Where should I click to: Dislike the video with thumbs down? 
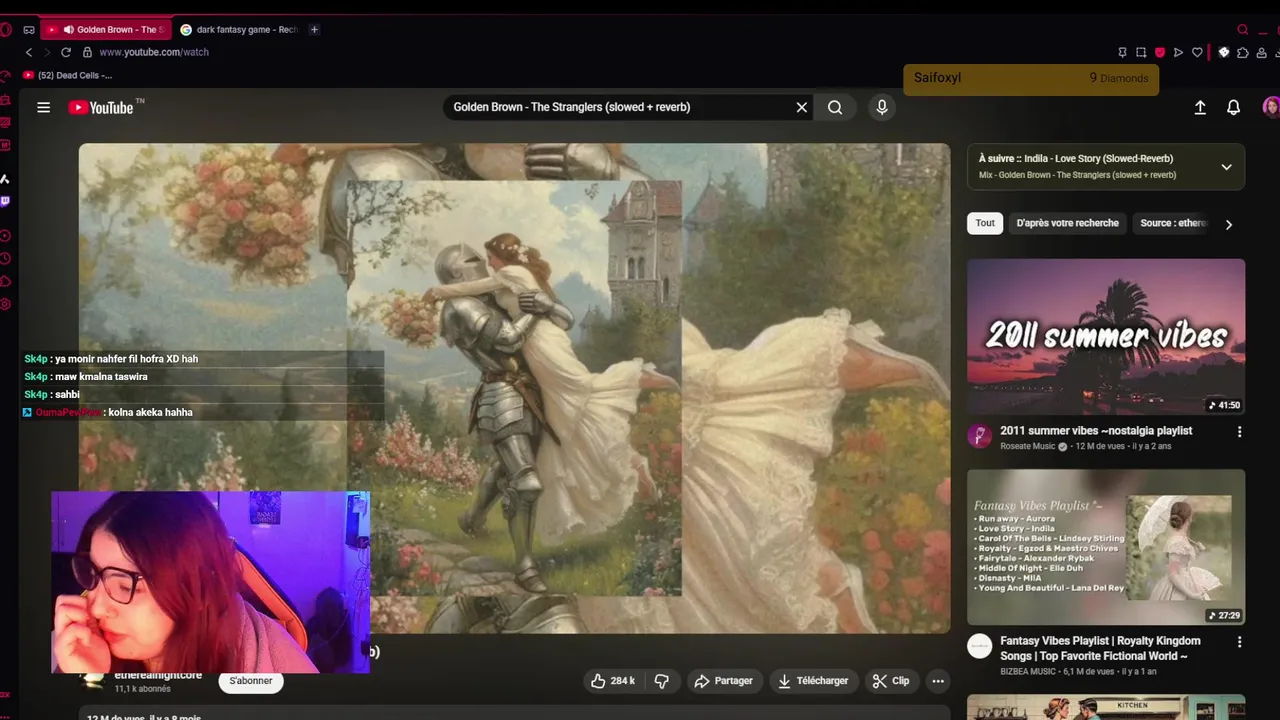click(661, 681)
